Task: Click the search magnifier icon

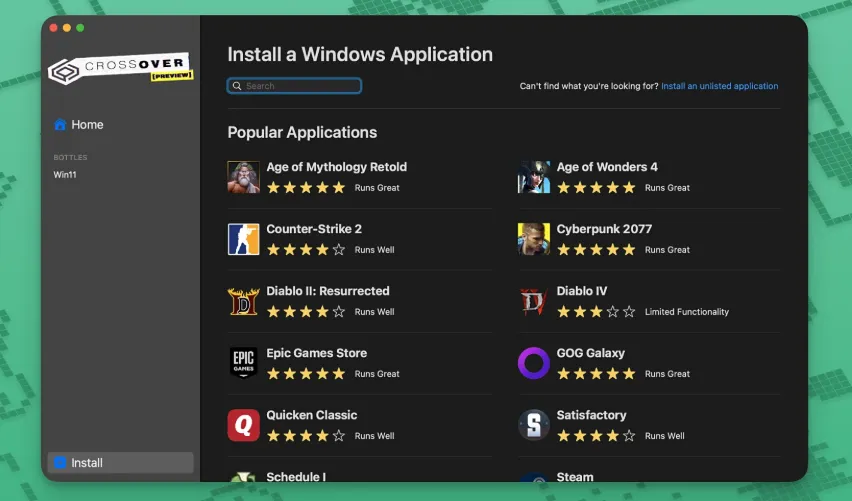Action: pos(237,86)
